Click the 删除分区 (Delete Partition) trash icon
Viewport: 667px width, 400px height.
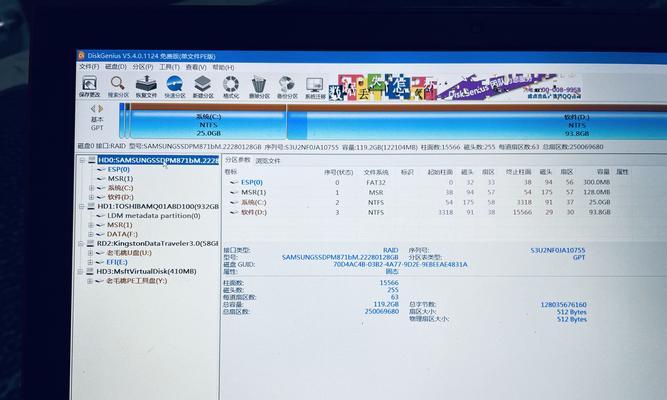259,87
